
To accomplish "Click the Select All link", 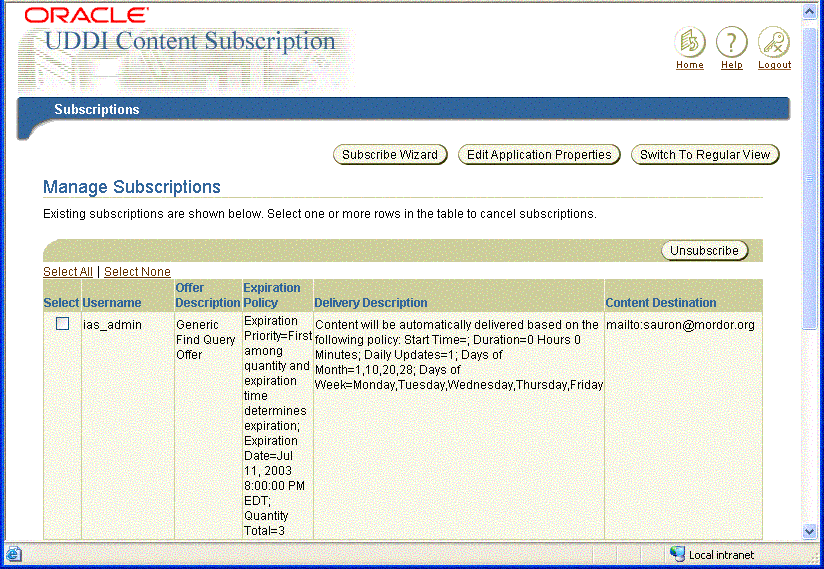I will [x=68, y=272].
